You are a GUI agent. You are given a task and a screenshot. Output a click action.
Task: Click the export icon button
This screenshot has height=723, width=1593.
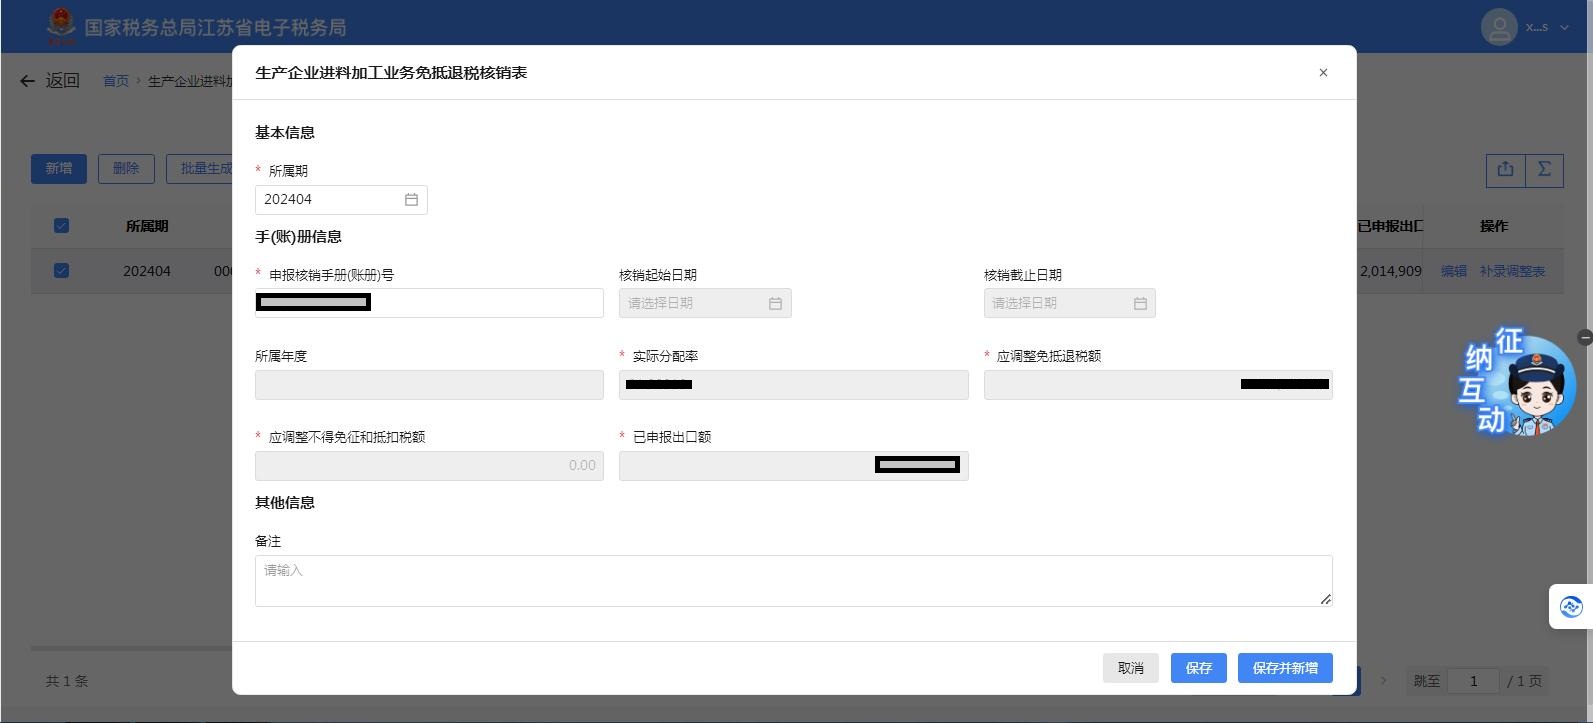pyautogui.click(x=1505, y=169)
